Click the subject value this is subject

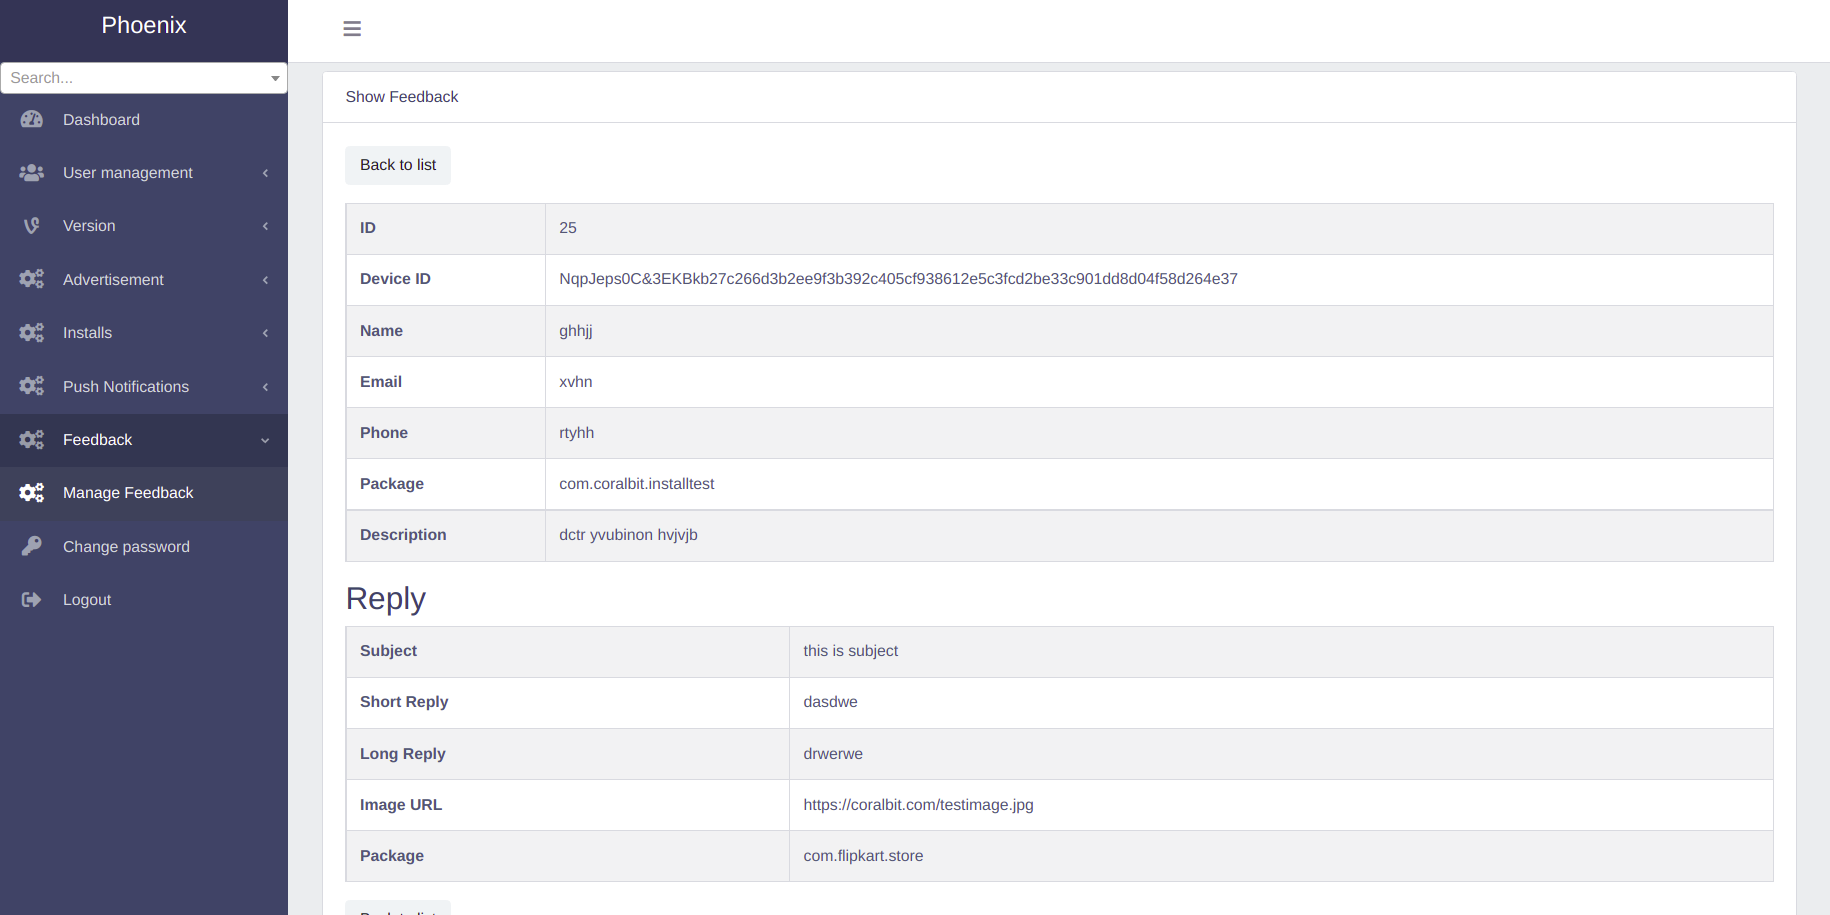tap(851, 651)
